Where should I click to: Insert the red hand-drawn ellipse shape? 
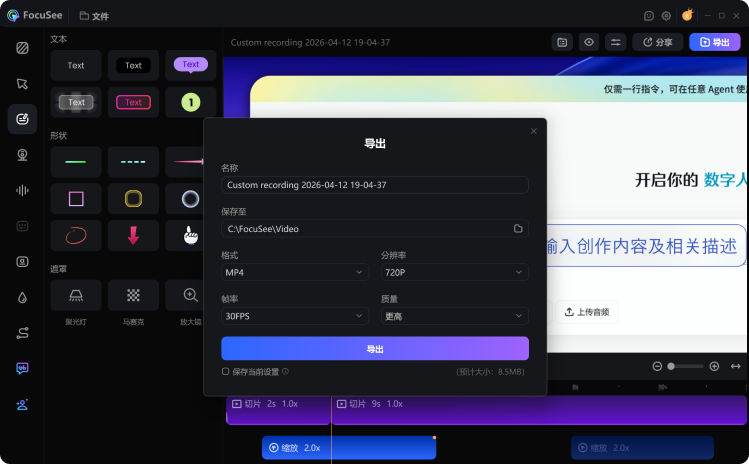pos(76,236)
